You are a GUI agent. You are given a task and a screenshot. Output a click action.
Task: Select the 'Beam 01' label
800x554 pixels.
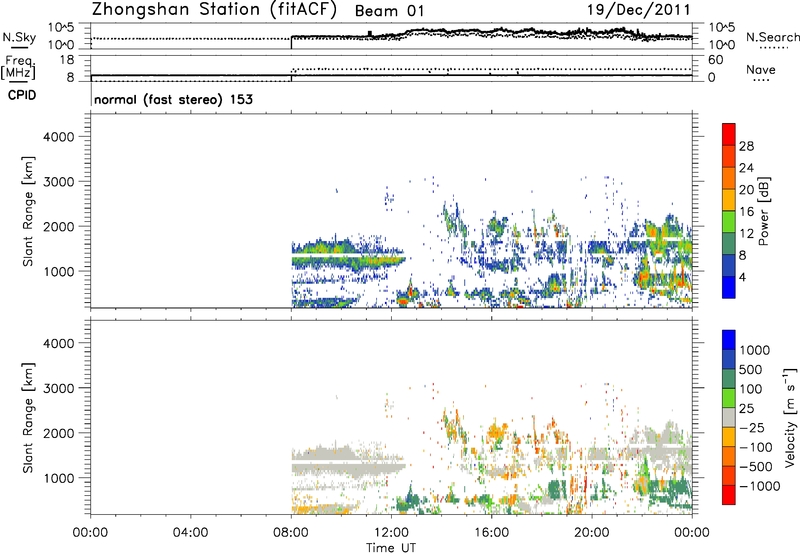[389, 11]
